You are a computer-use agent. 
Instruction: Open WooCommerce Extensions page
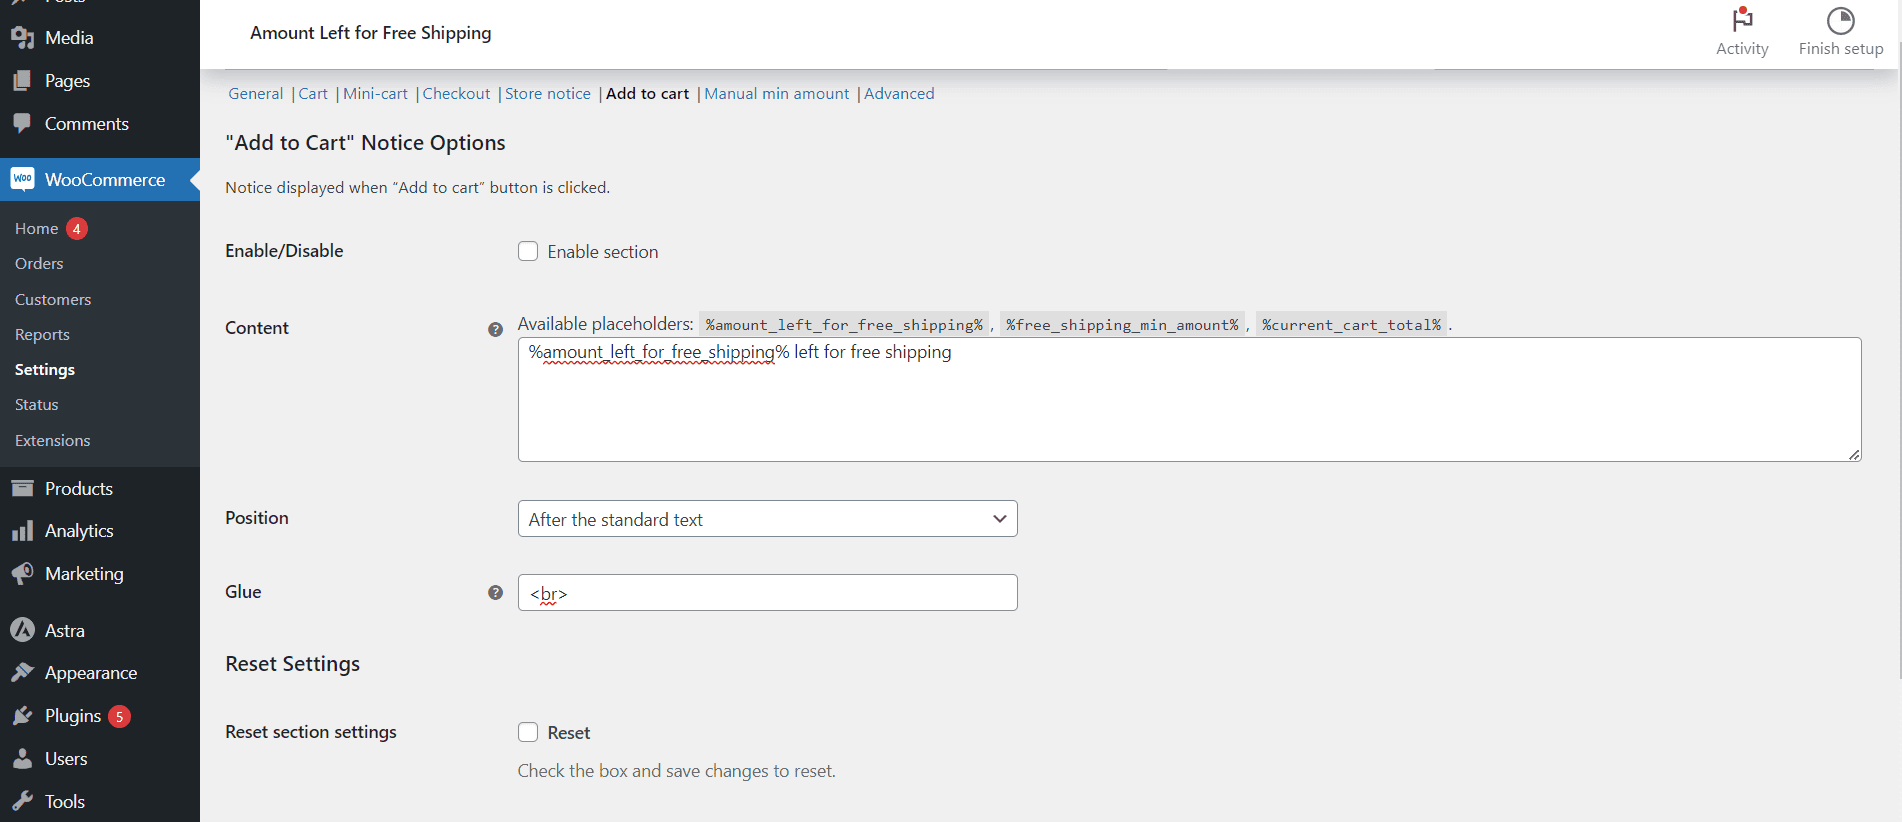click(52, 441)
